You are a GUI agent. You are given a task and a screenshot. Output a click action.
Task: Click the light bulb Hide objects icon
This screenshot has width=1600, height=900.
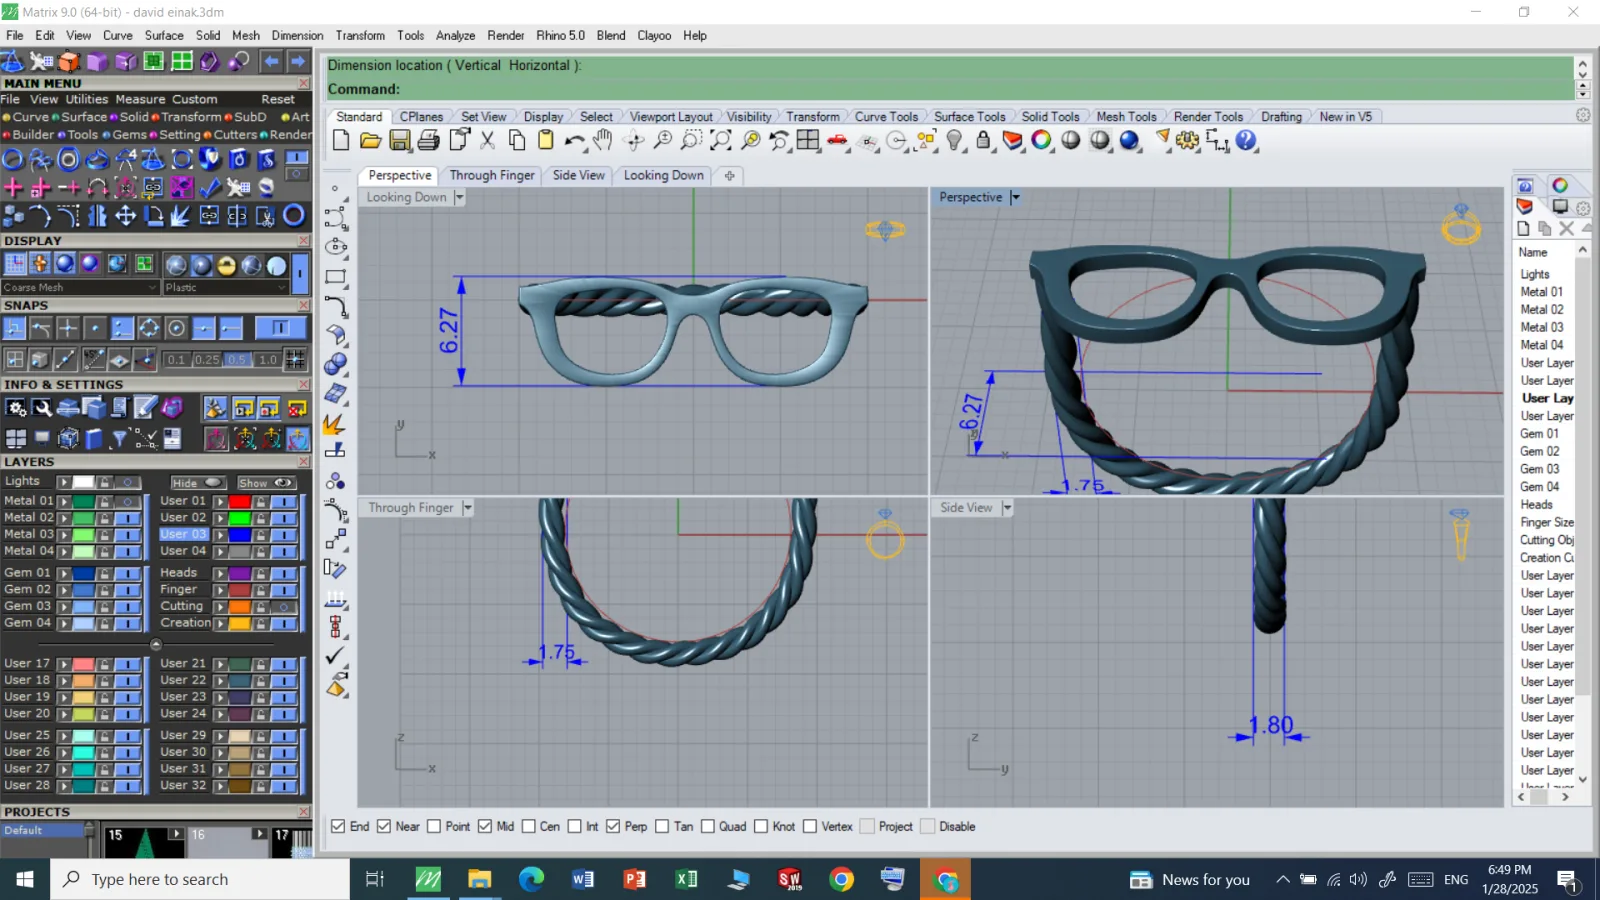(955, 141)
